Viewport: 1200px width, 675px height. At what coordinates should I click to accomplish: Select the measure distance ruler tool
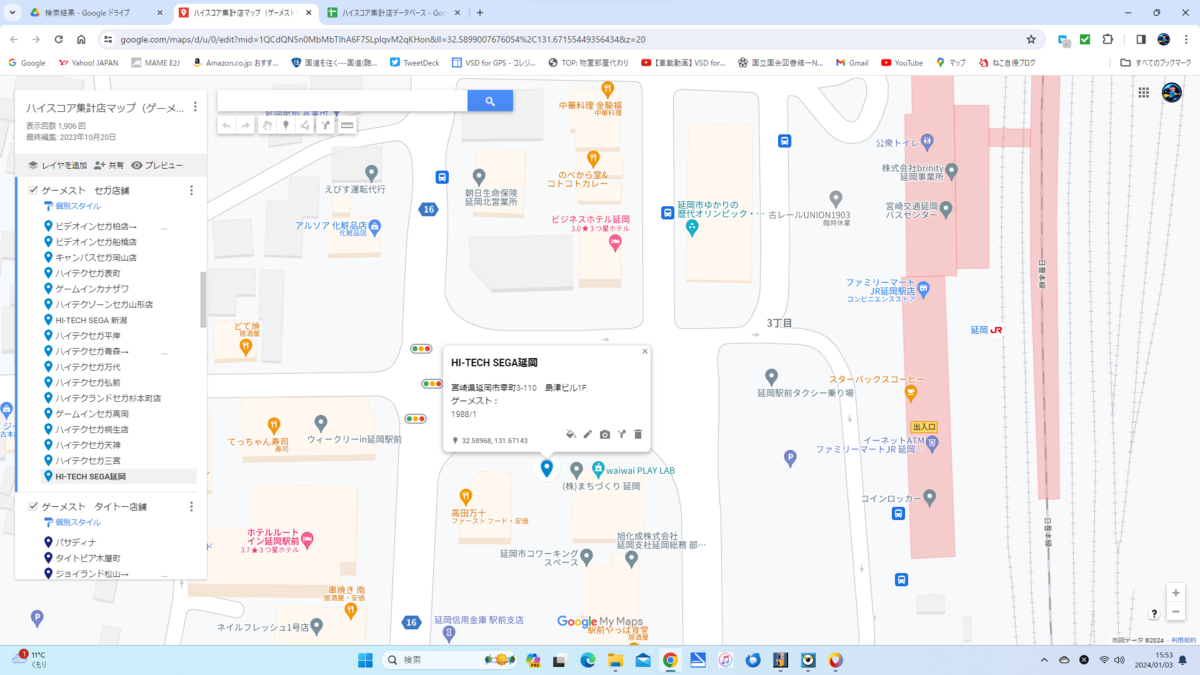347,126
